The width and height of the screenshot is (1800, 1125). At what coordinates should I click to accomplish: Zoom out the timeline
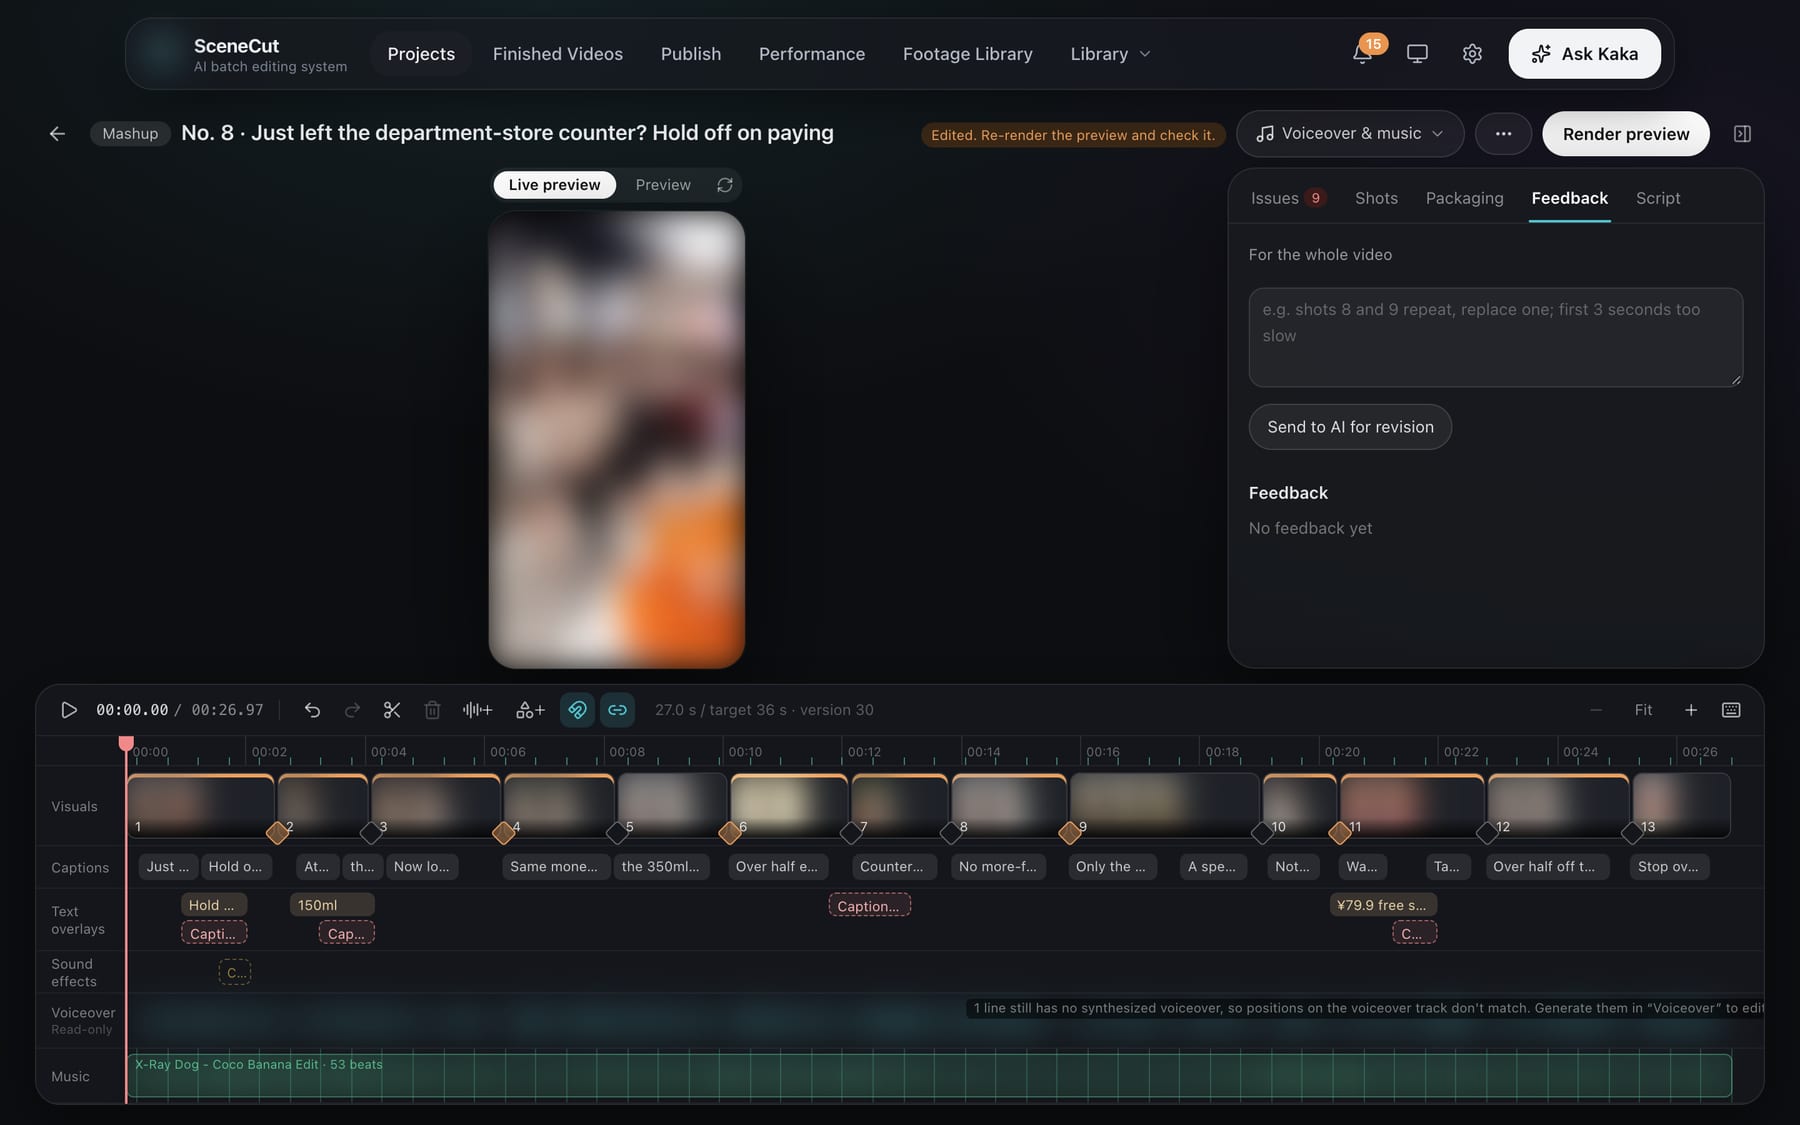[1596, 710]
